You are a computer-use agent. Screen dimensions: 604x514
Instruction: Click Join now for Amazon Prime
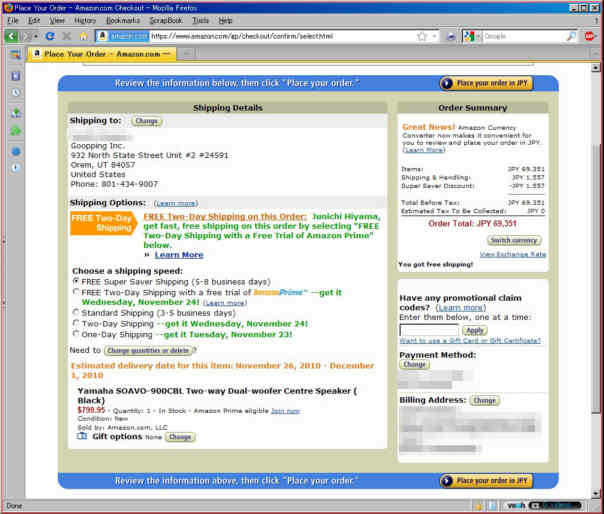[285, 411]
